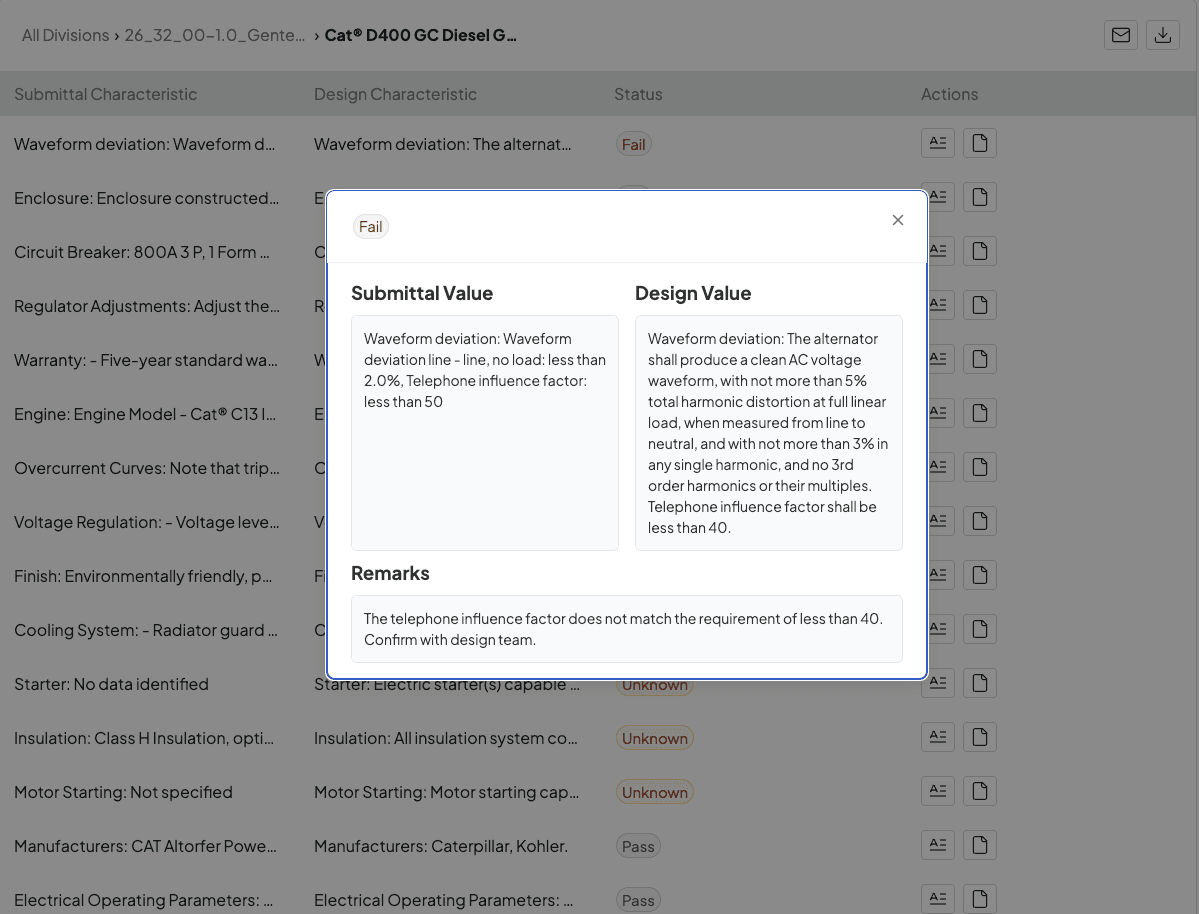Open document icon for Engine row
This screenshot has height=914, width=1199.
[980, 413]
